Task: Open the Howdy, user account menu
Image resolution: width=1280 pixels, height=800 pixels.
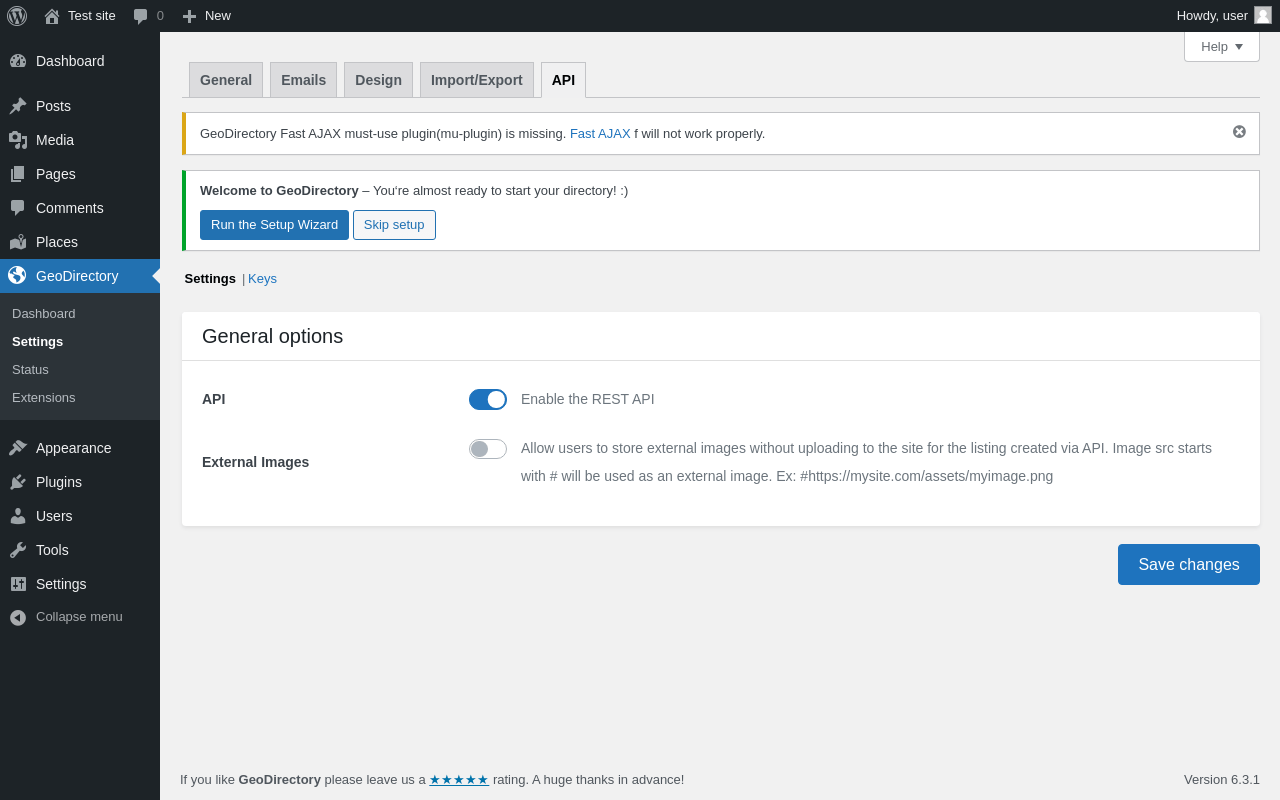Action: click(1224, 16)
